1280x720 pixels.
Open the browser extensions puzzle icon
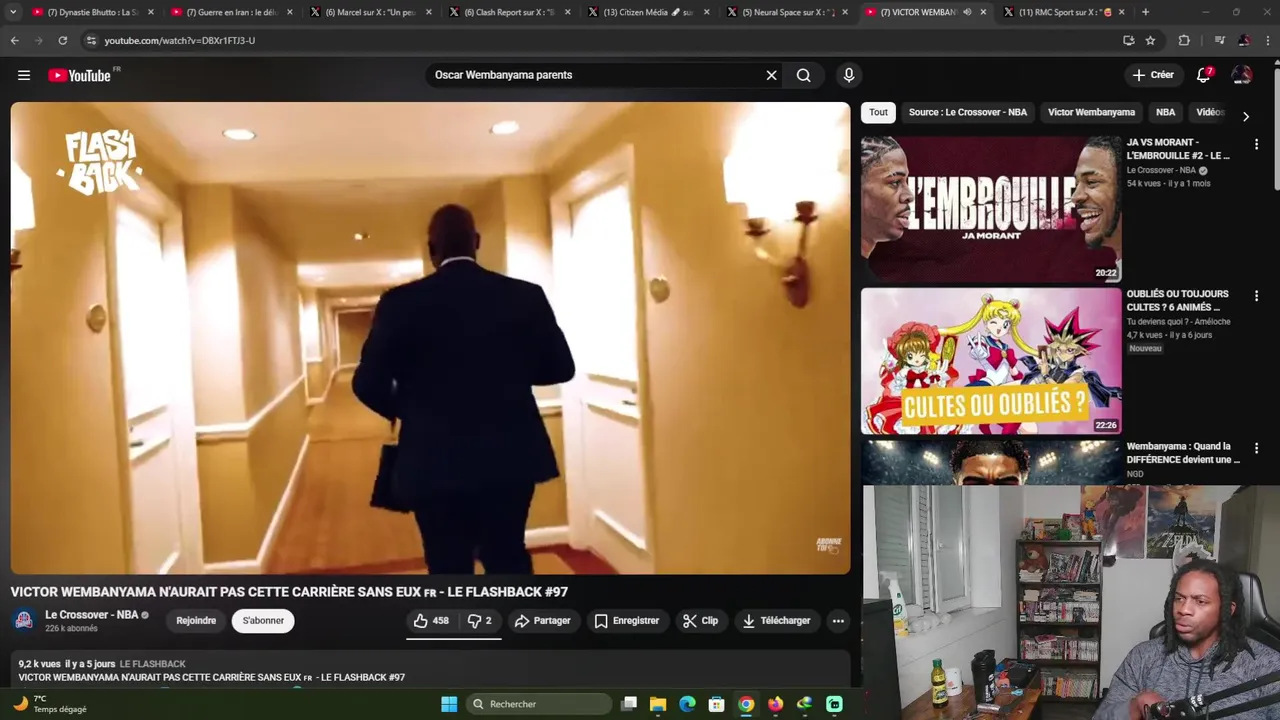1184,40
